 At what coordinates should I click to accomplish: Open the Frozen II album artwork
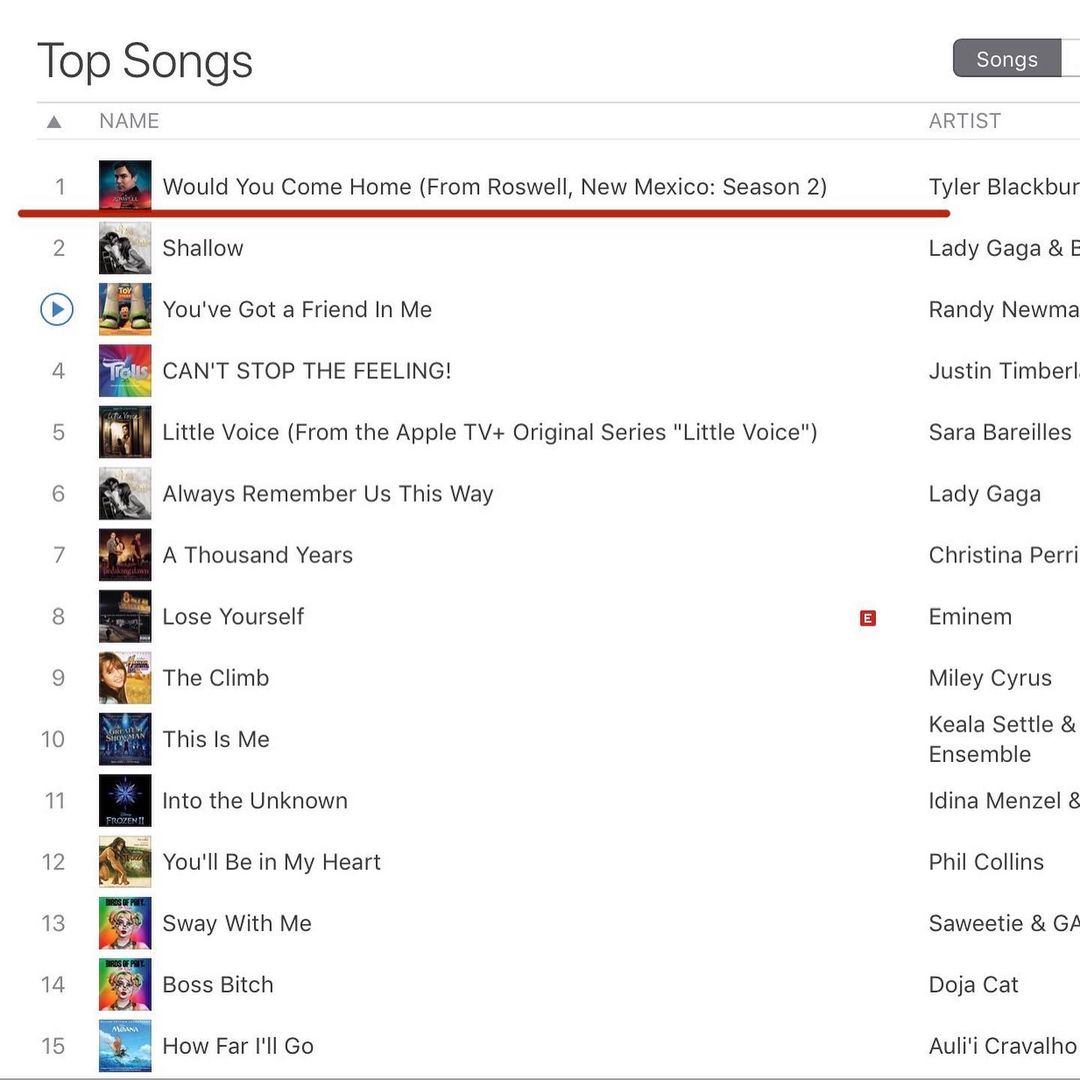[x=125, y=801]
